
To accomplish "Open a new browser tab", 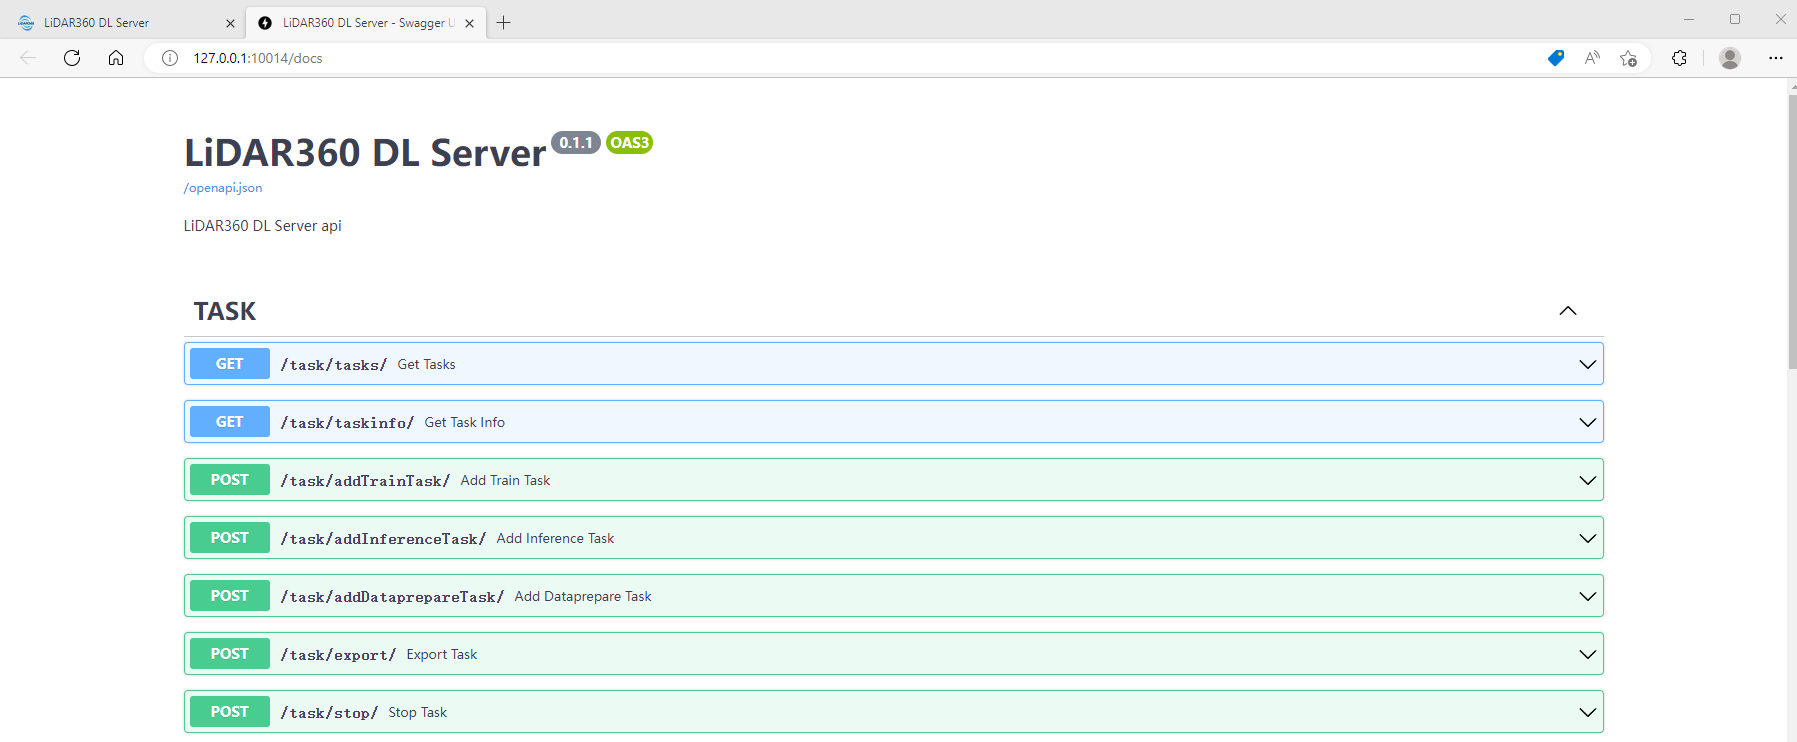I will coord(503,22).
